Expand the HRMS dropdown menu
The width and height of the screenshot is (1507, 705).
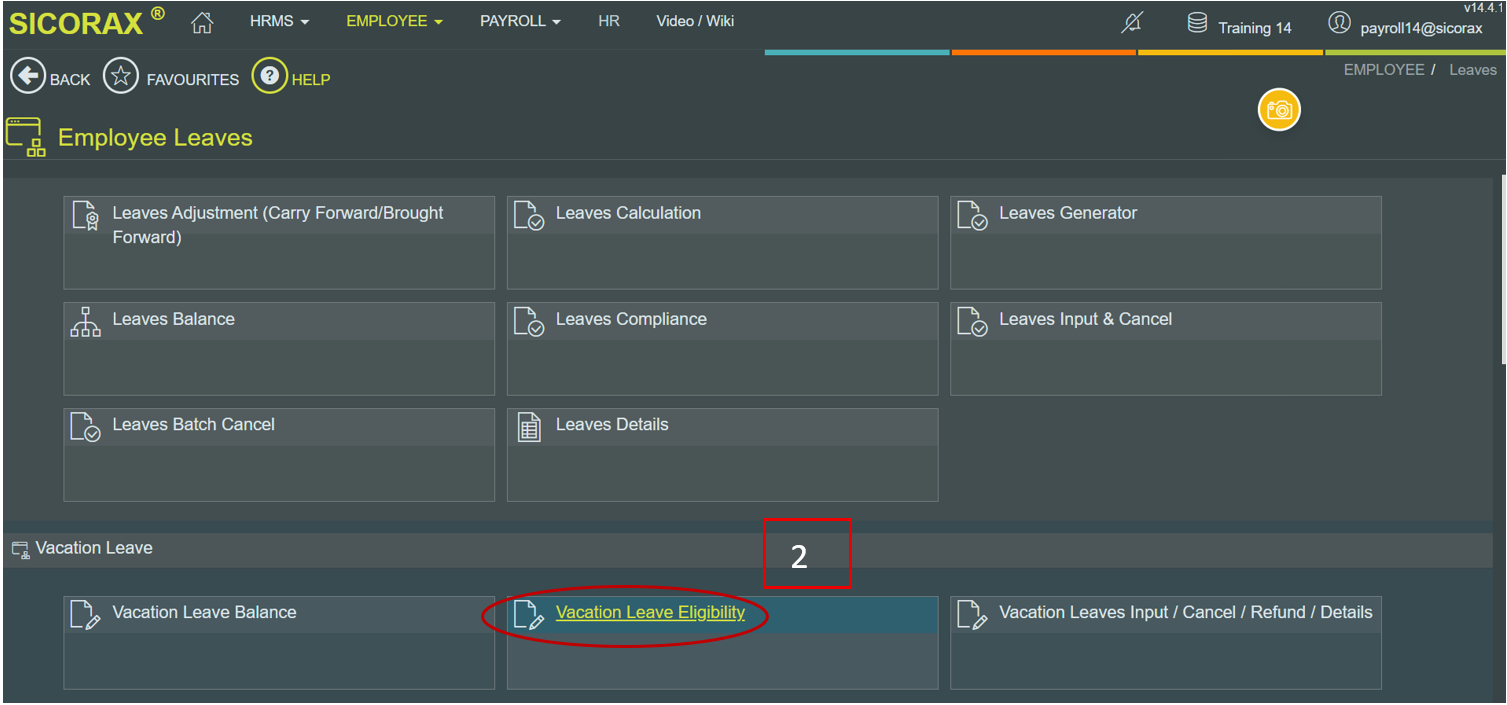tap(279, 21)
